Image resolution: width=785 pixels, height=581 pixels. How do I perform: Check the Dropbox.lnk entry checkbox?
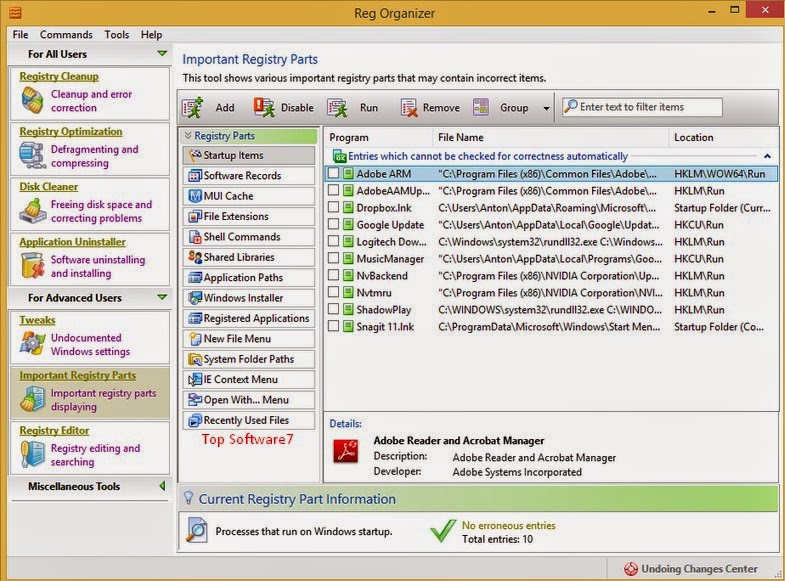(333, 208)
